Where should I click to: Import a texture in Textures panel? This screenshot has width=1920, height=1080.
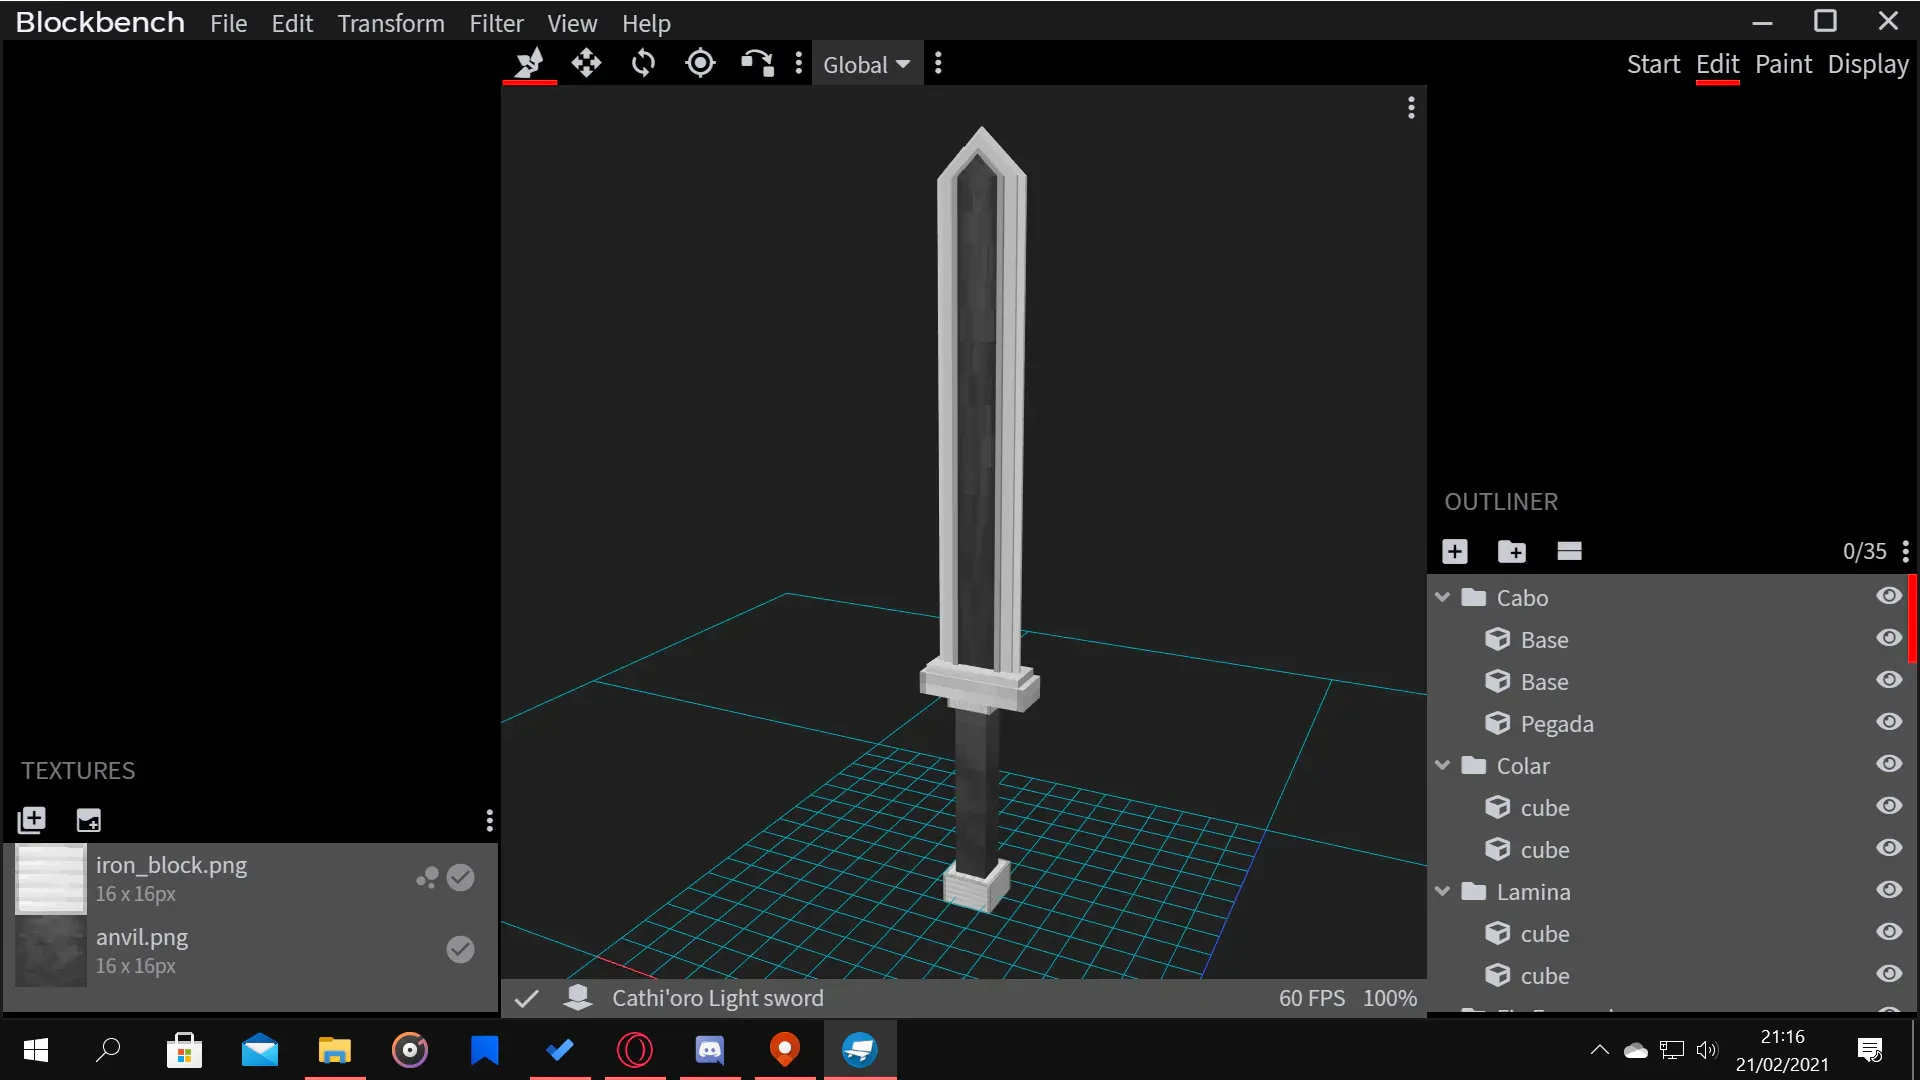click(32, 820)
